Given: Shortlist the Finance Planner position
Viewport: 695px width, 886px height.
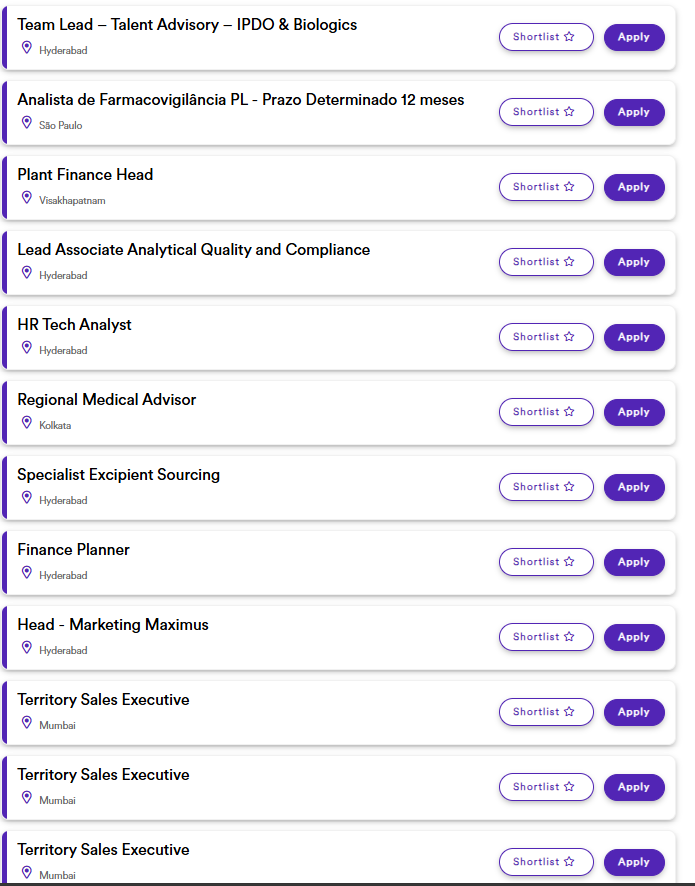Looking at the screenshot, I should pyautogui.click(x=546, y=562).
